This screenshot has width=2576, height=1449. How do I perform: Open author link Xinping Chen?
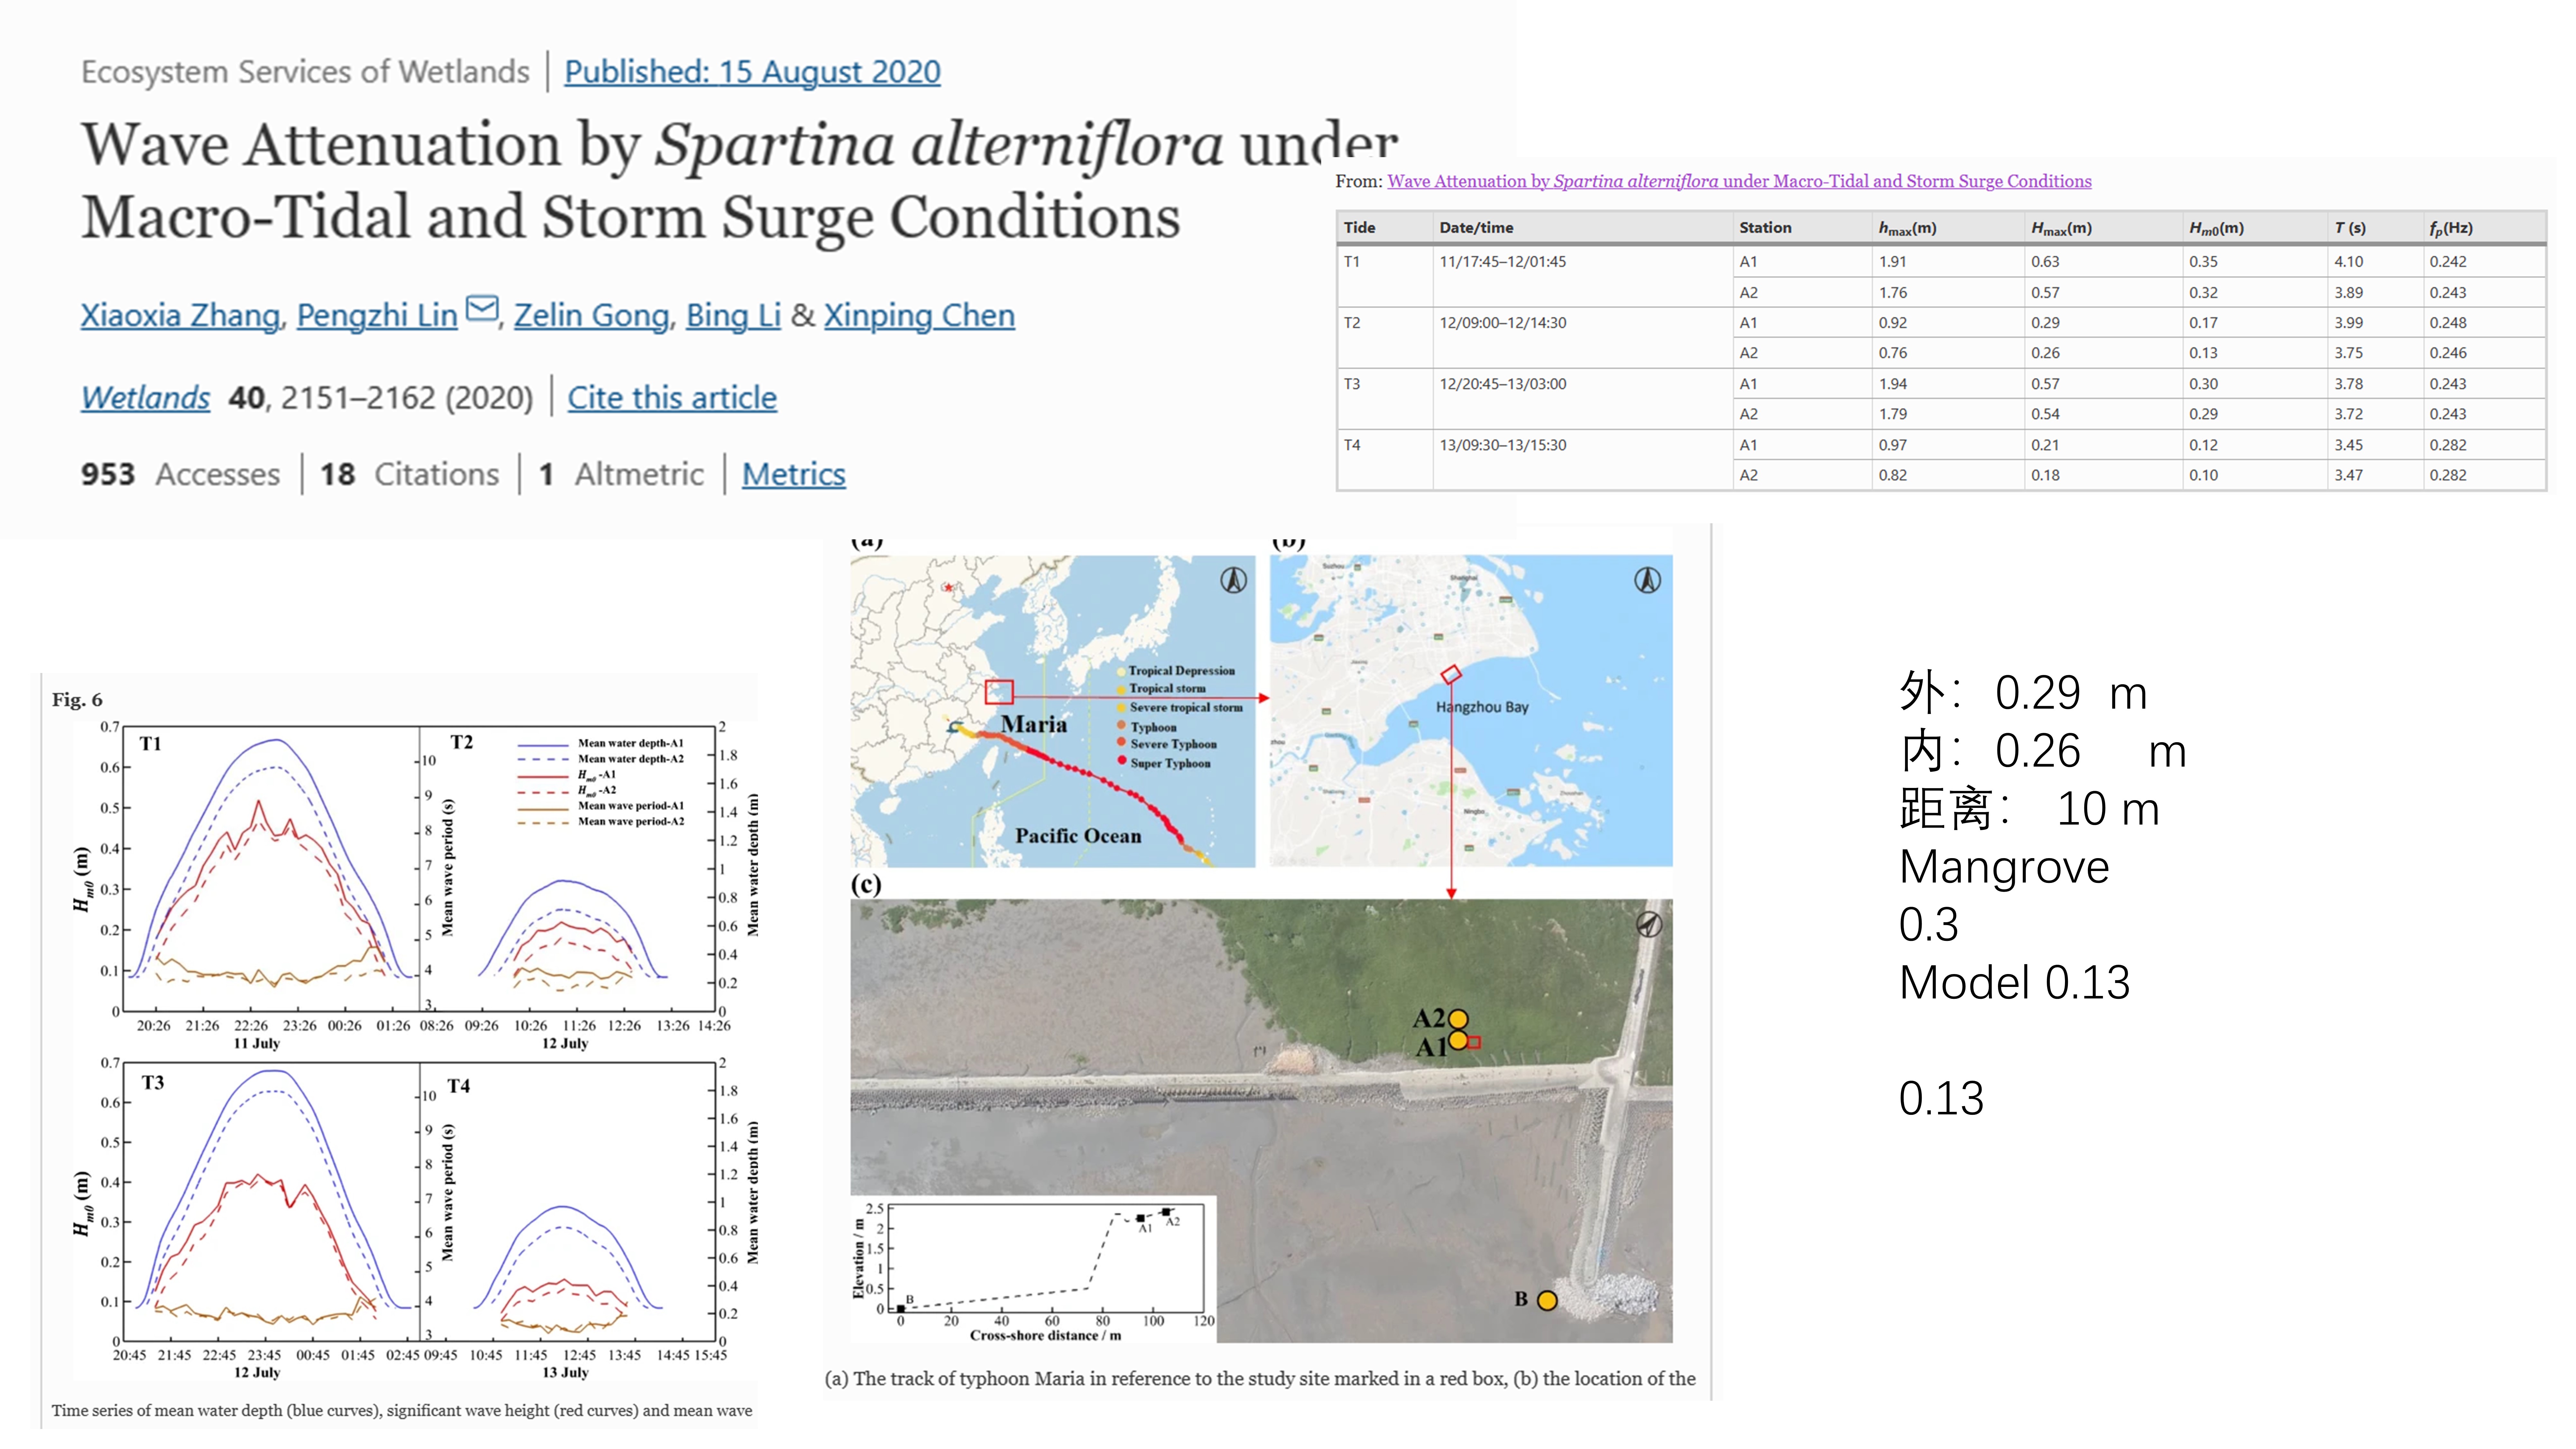click(x=919, y=316)
